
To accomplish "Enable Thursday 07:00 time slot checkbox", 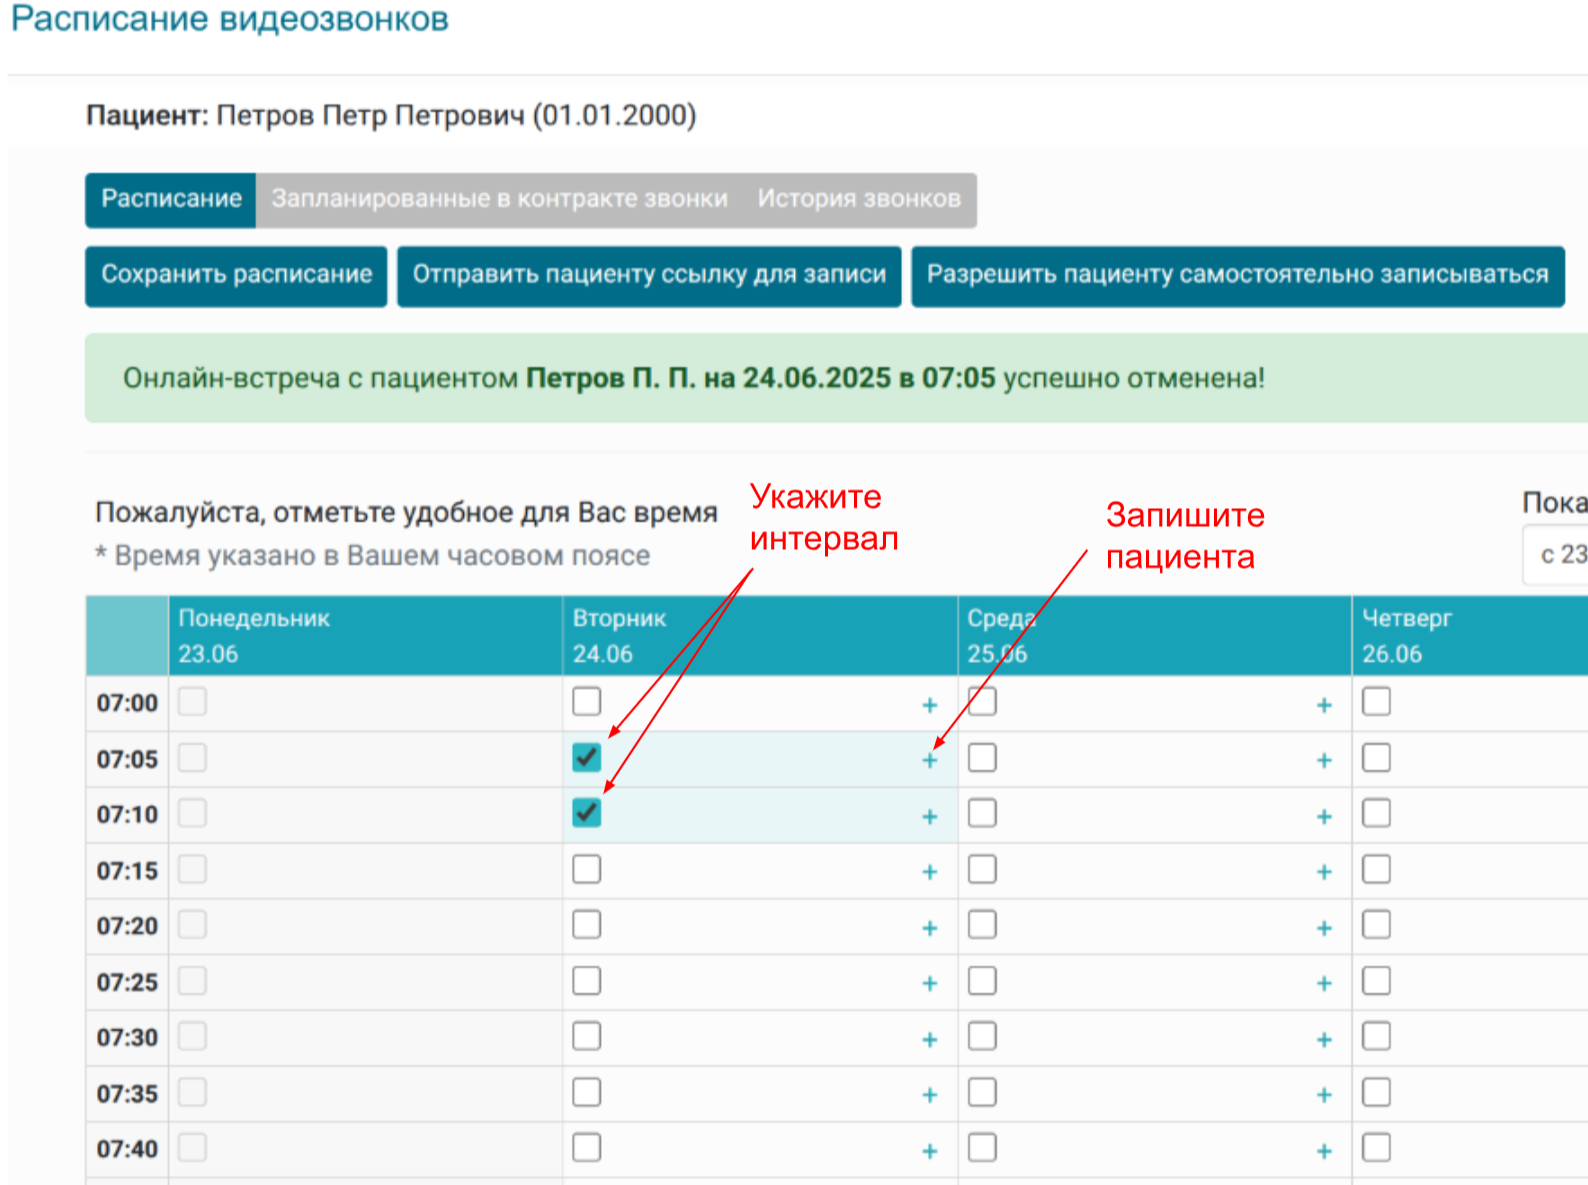I will [1376, 702].
